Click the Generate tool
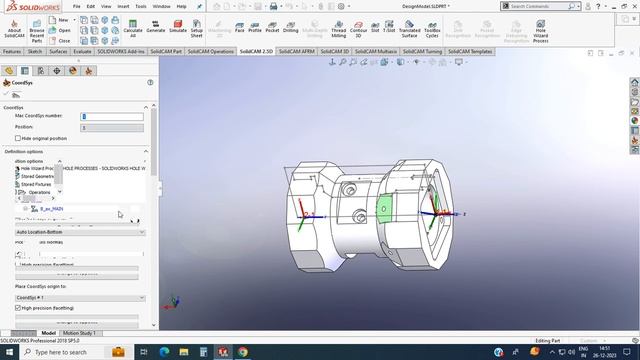 pos(156,27)
